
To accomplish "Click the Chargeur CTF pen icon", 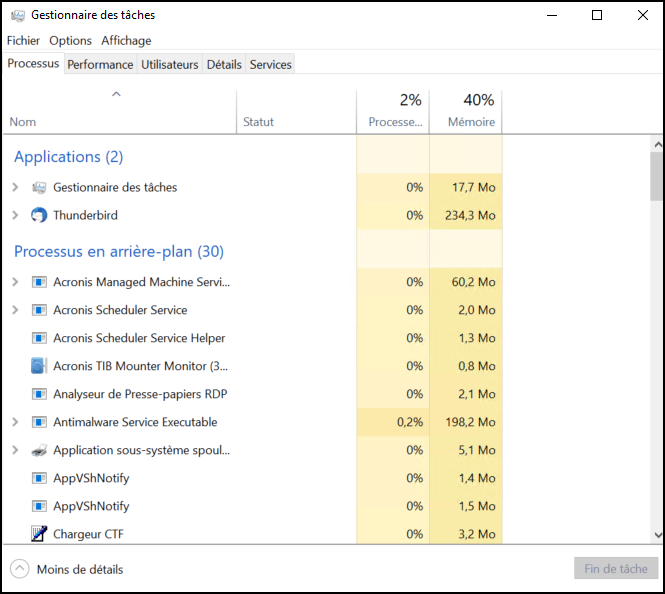I will click(x=39, y=534).
